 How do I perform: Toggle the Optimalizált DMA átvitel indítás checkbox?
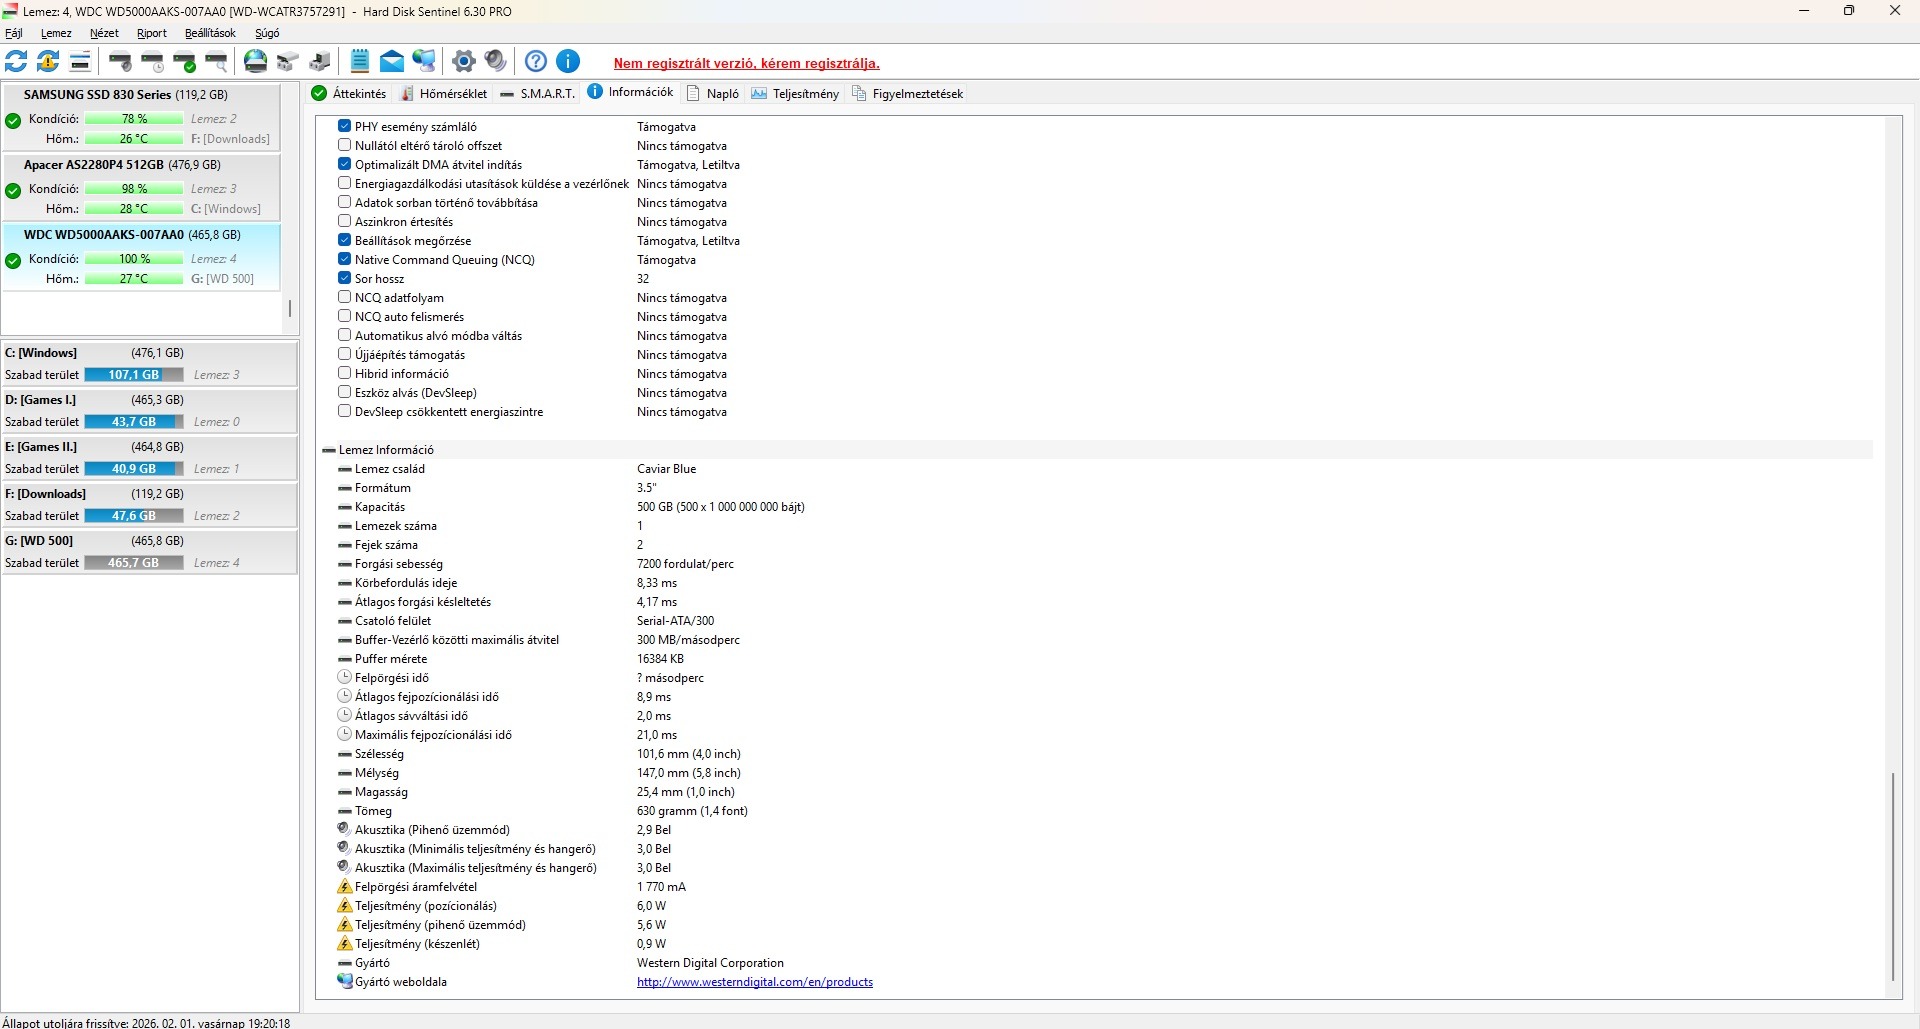click(345, 165)
